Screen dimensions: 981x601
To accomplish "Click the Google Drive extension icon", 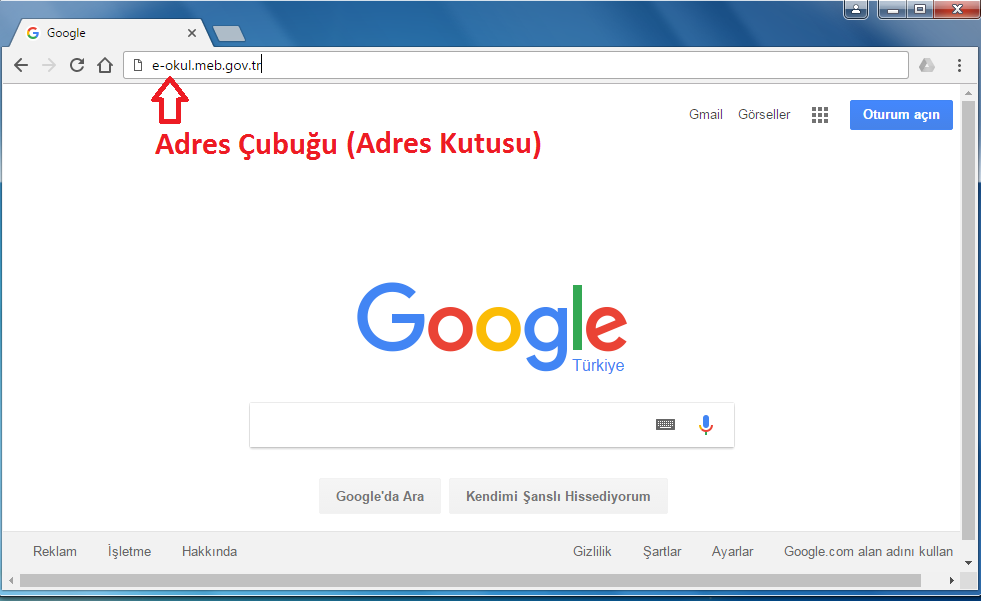I will click(927, 65).
